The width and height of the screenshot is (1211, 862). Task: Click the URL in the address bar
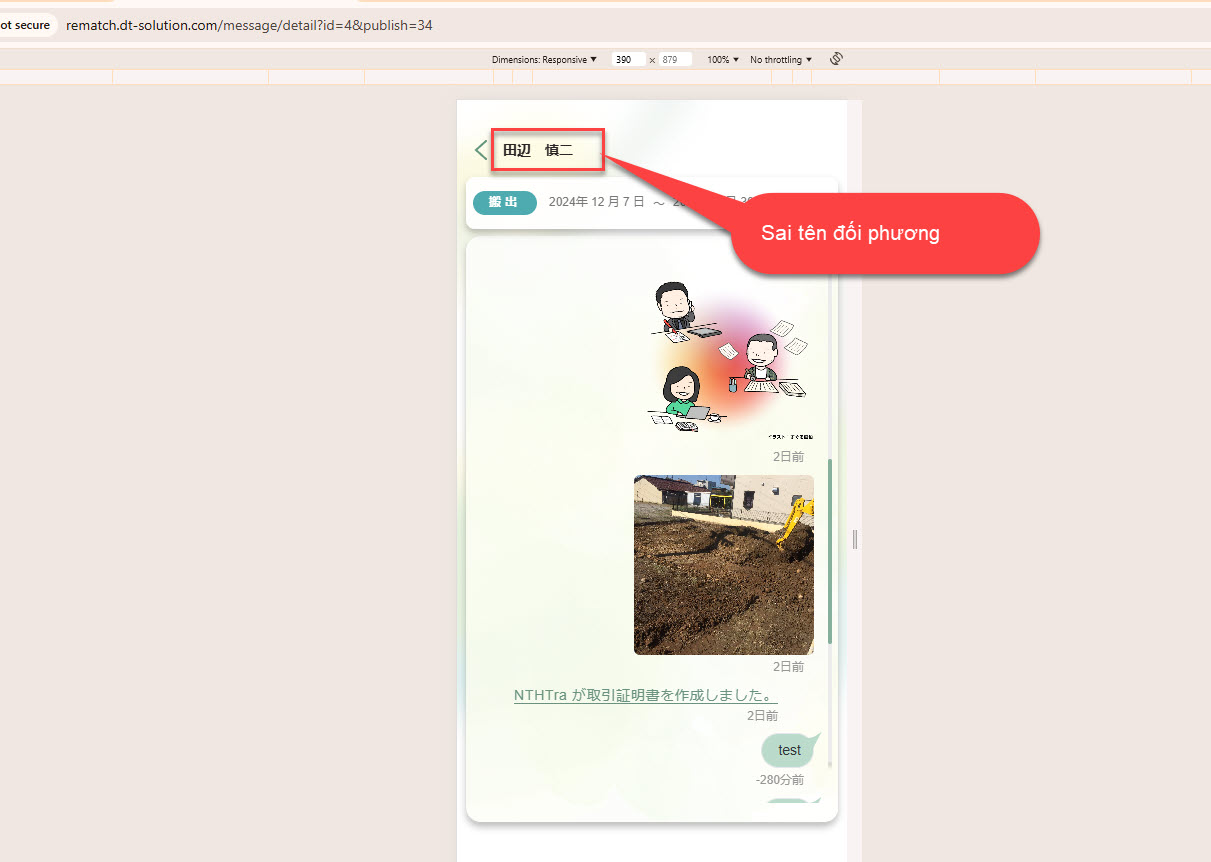pyautogui.click(x=249, y=25)
